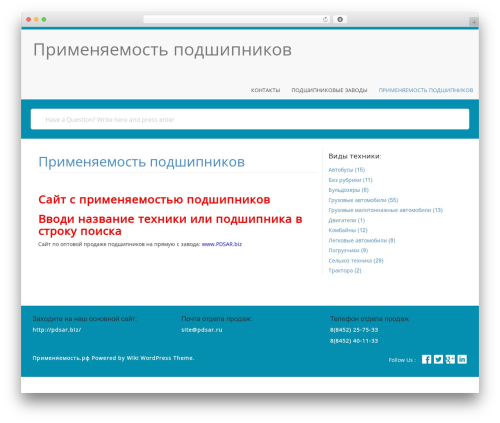Open the www.PDSAR.biz link
Image resolution: width=500 pixels, height=423 pixels.
point(222,244)
